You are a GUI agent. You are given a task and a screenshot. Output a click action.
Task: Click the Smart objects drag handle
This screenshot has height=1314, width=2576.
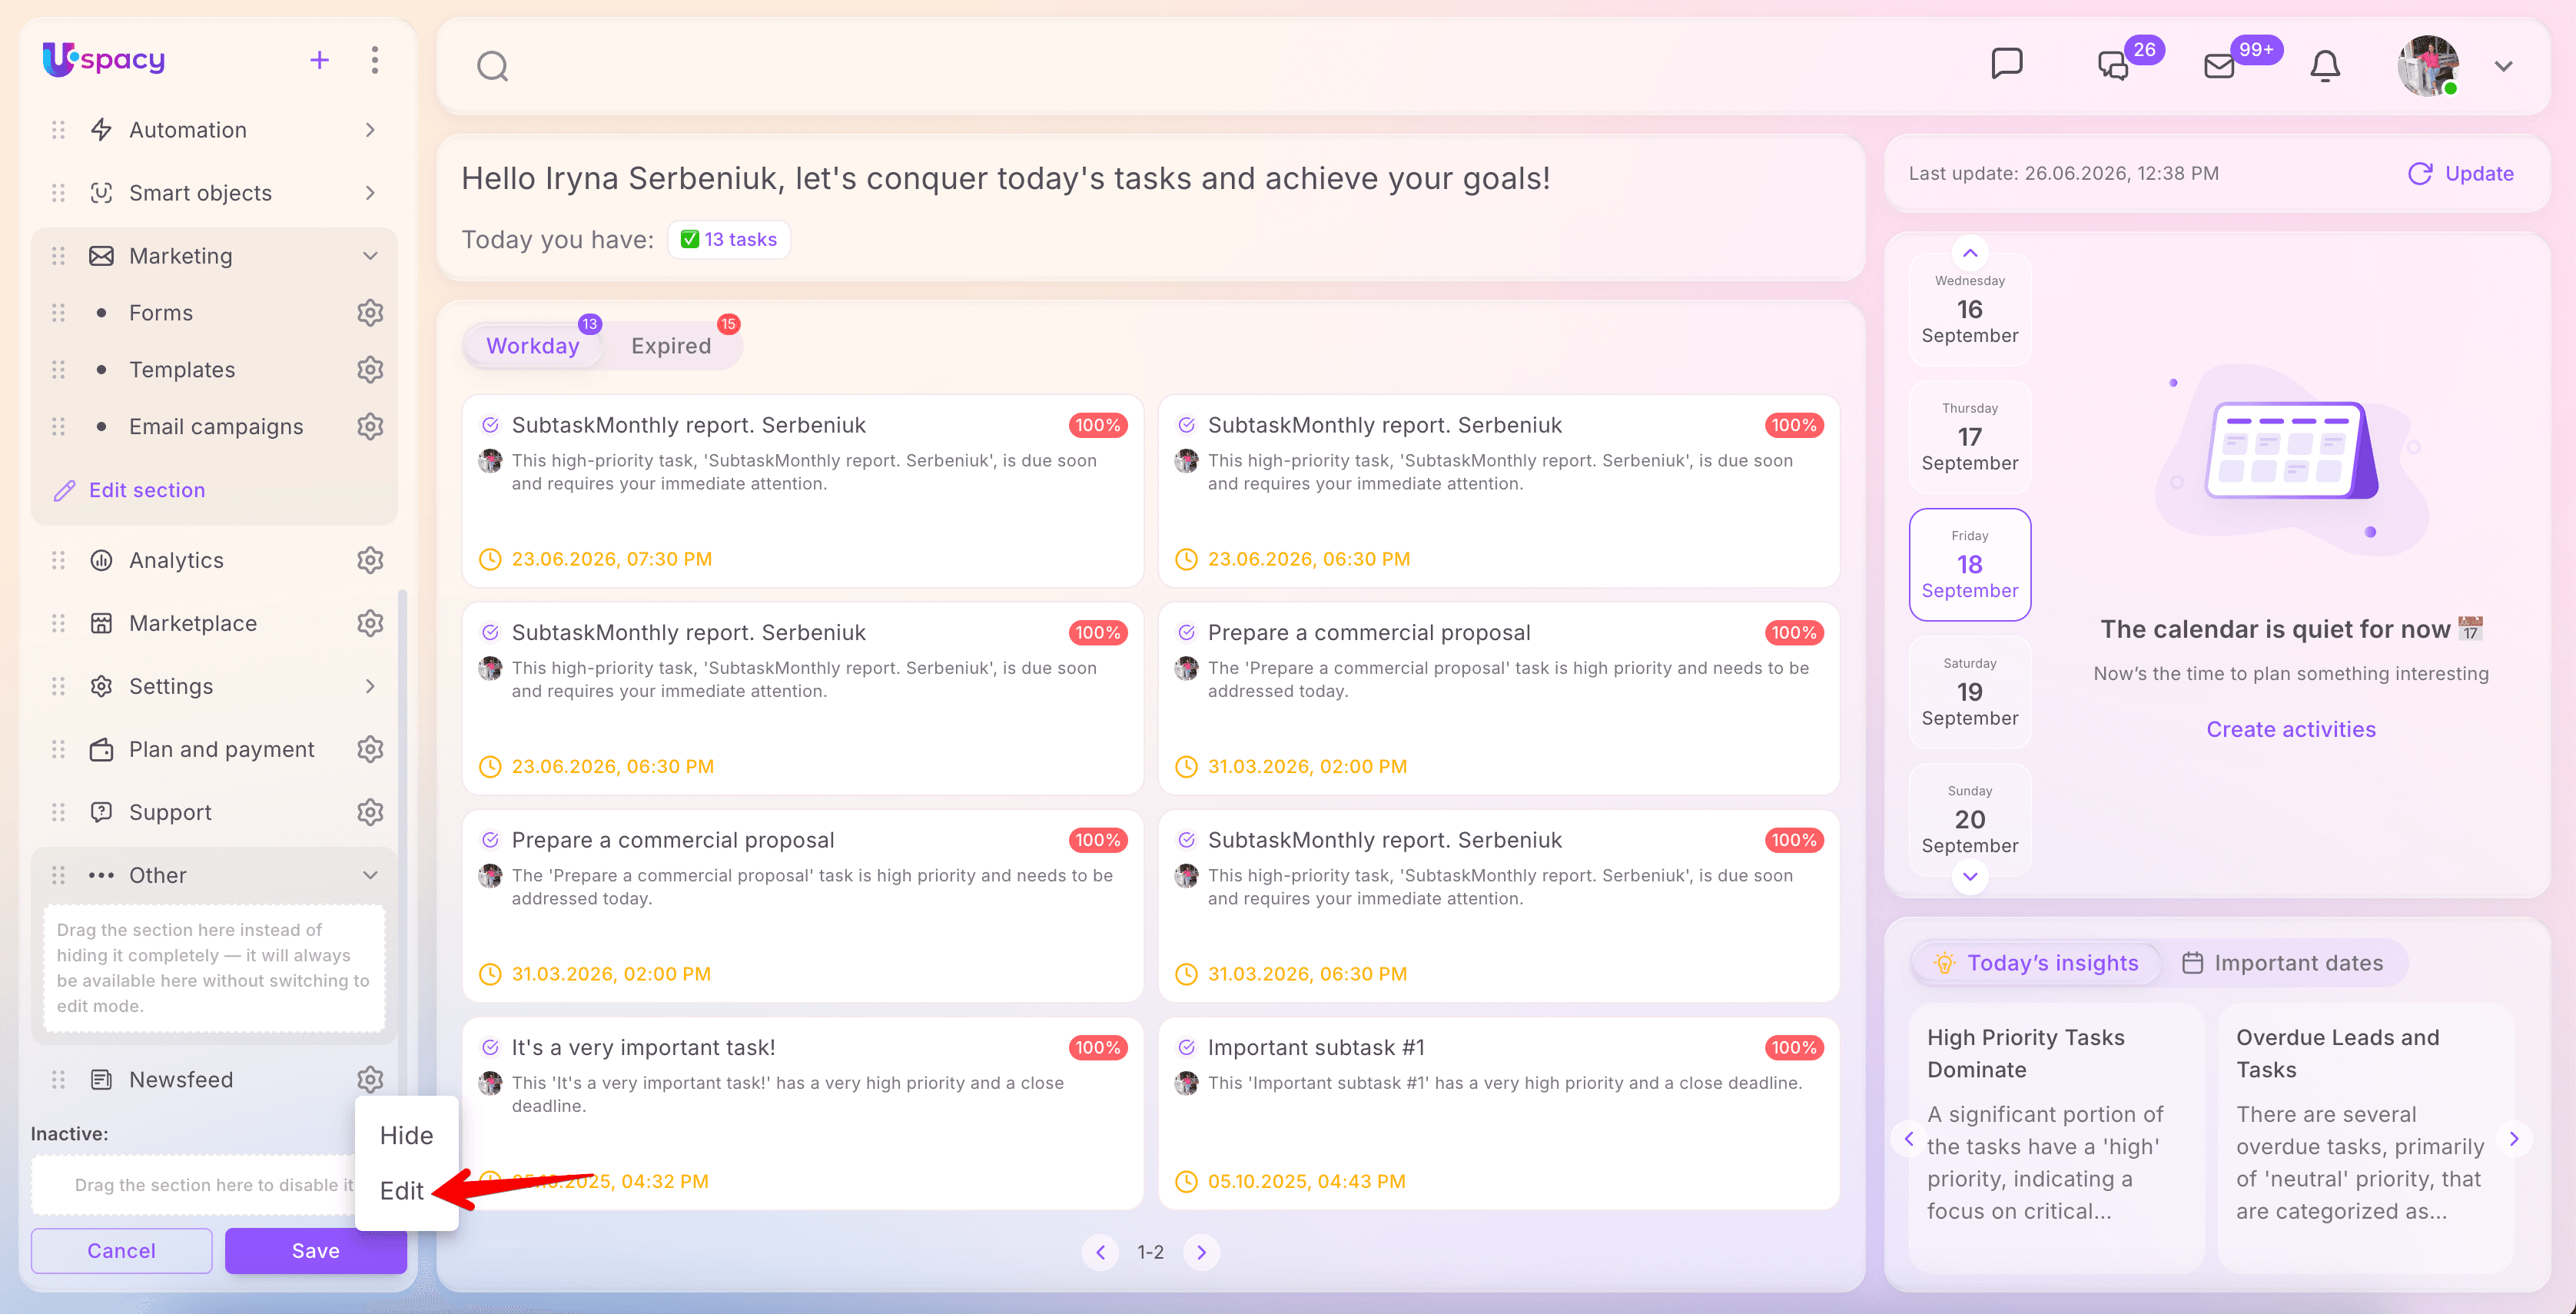(58, 193)
